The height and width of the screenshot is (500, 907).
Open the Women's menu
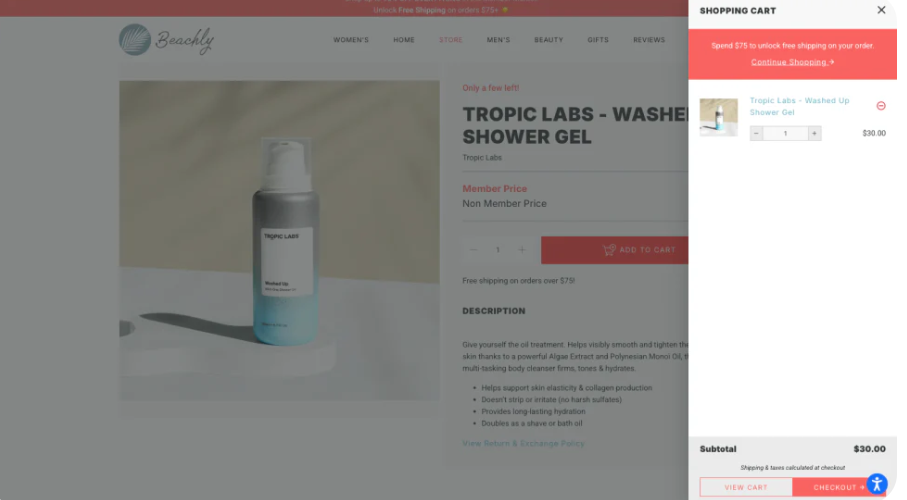351,40
